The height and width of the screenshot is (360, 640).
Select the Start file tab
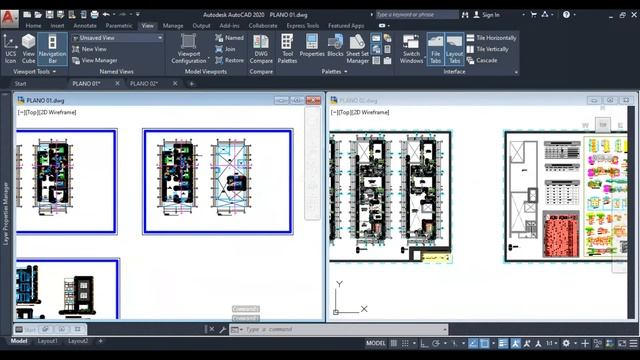(20, 84)
